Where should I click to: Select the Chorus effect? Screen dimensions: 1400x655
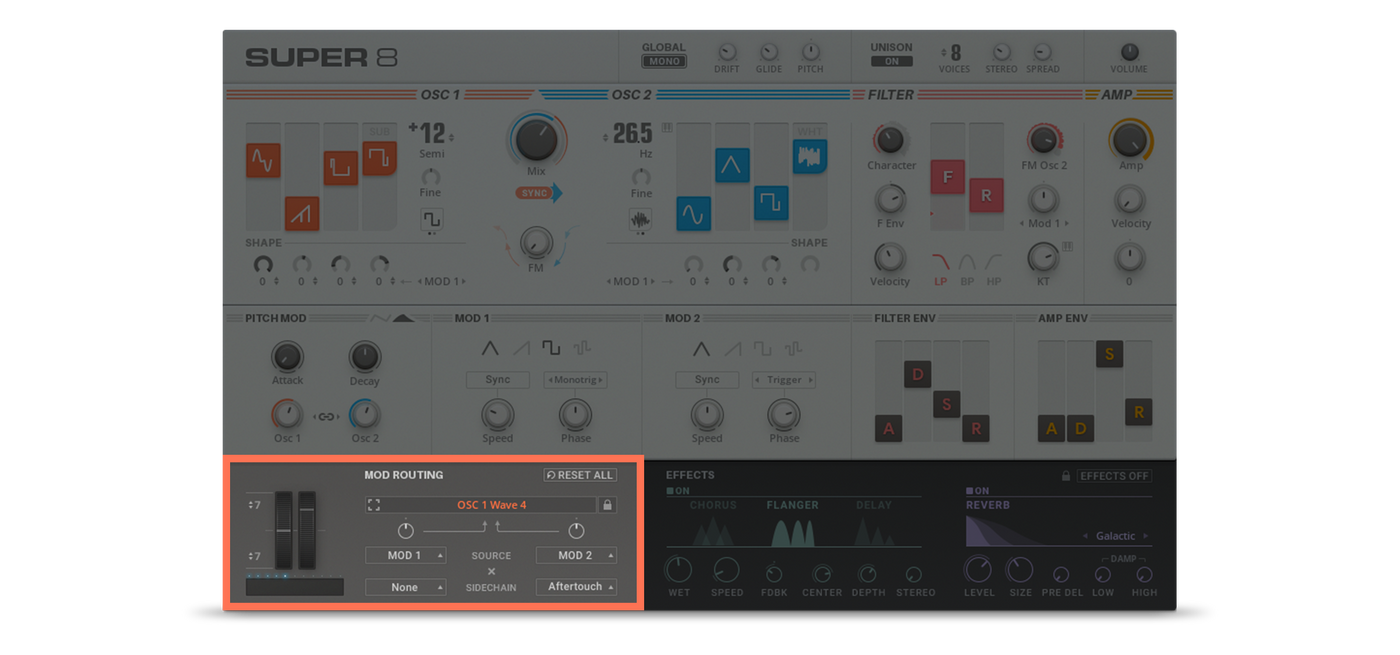[713, 523]
